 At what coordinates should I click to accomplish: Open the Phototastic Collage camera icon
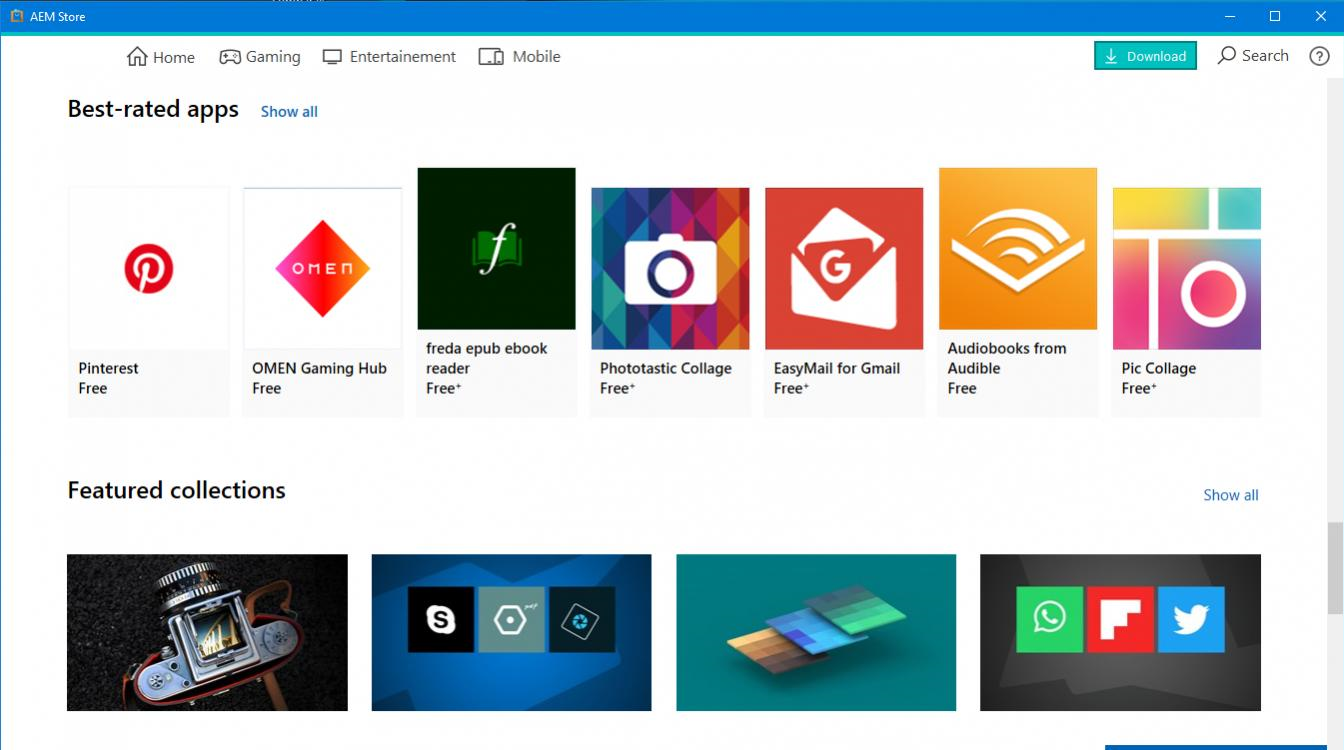click(x=670, y=269)
